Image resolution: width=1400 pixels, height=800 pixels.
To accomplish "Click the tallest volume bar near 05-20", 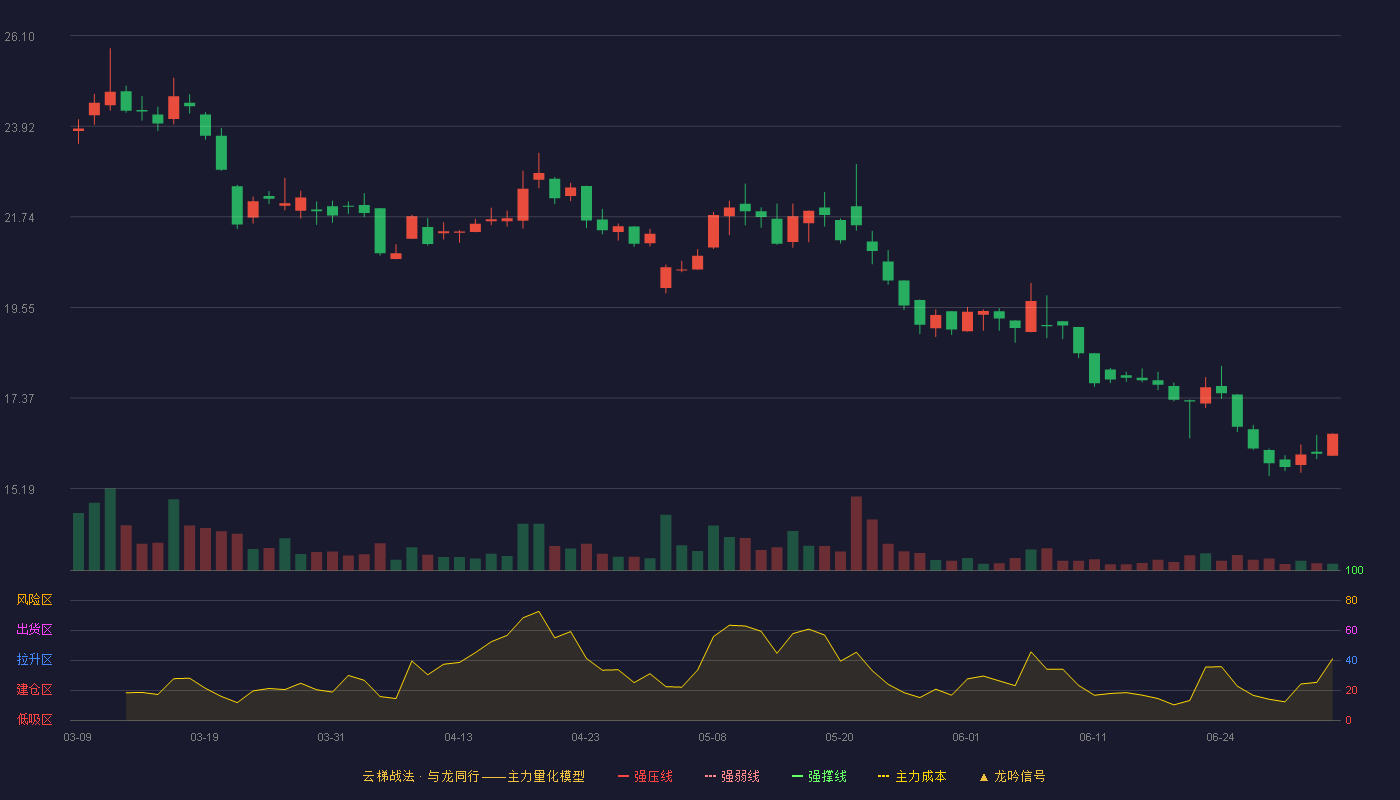I will (856, 533).
